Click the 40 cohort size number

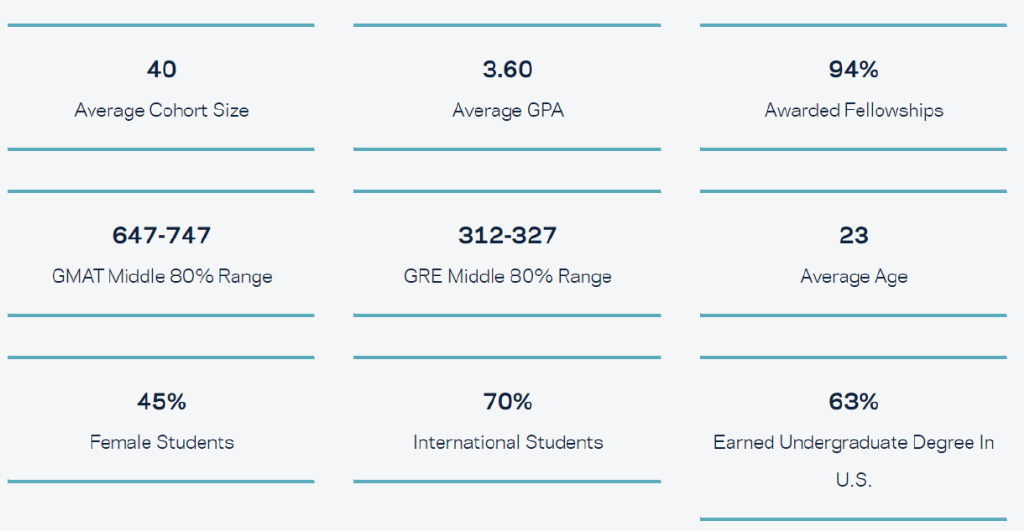161,69
